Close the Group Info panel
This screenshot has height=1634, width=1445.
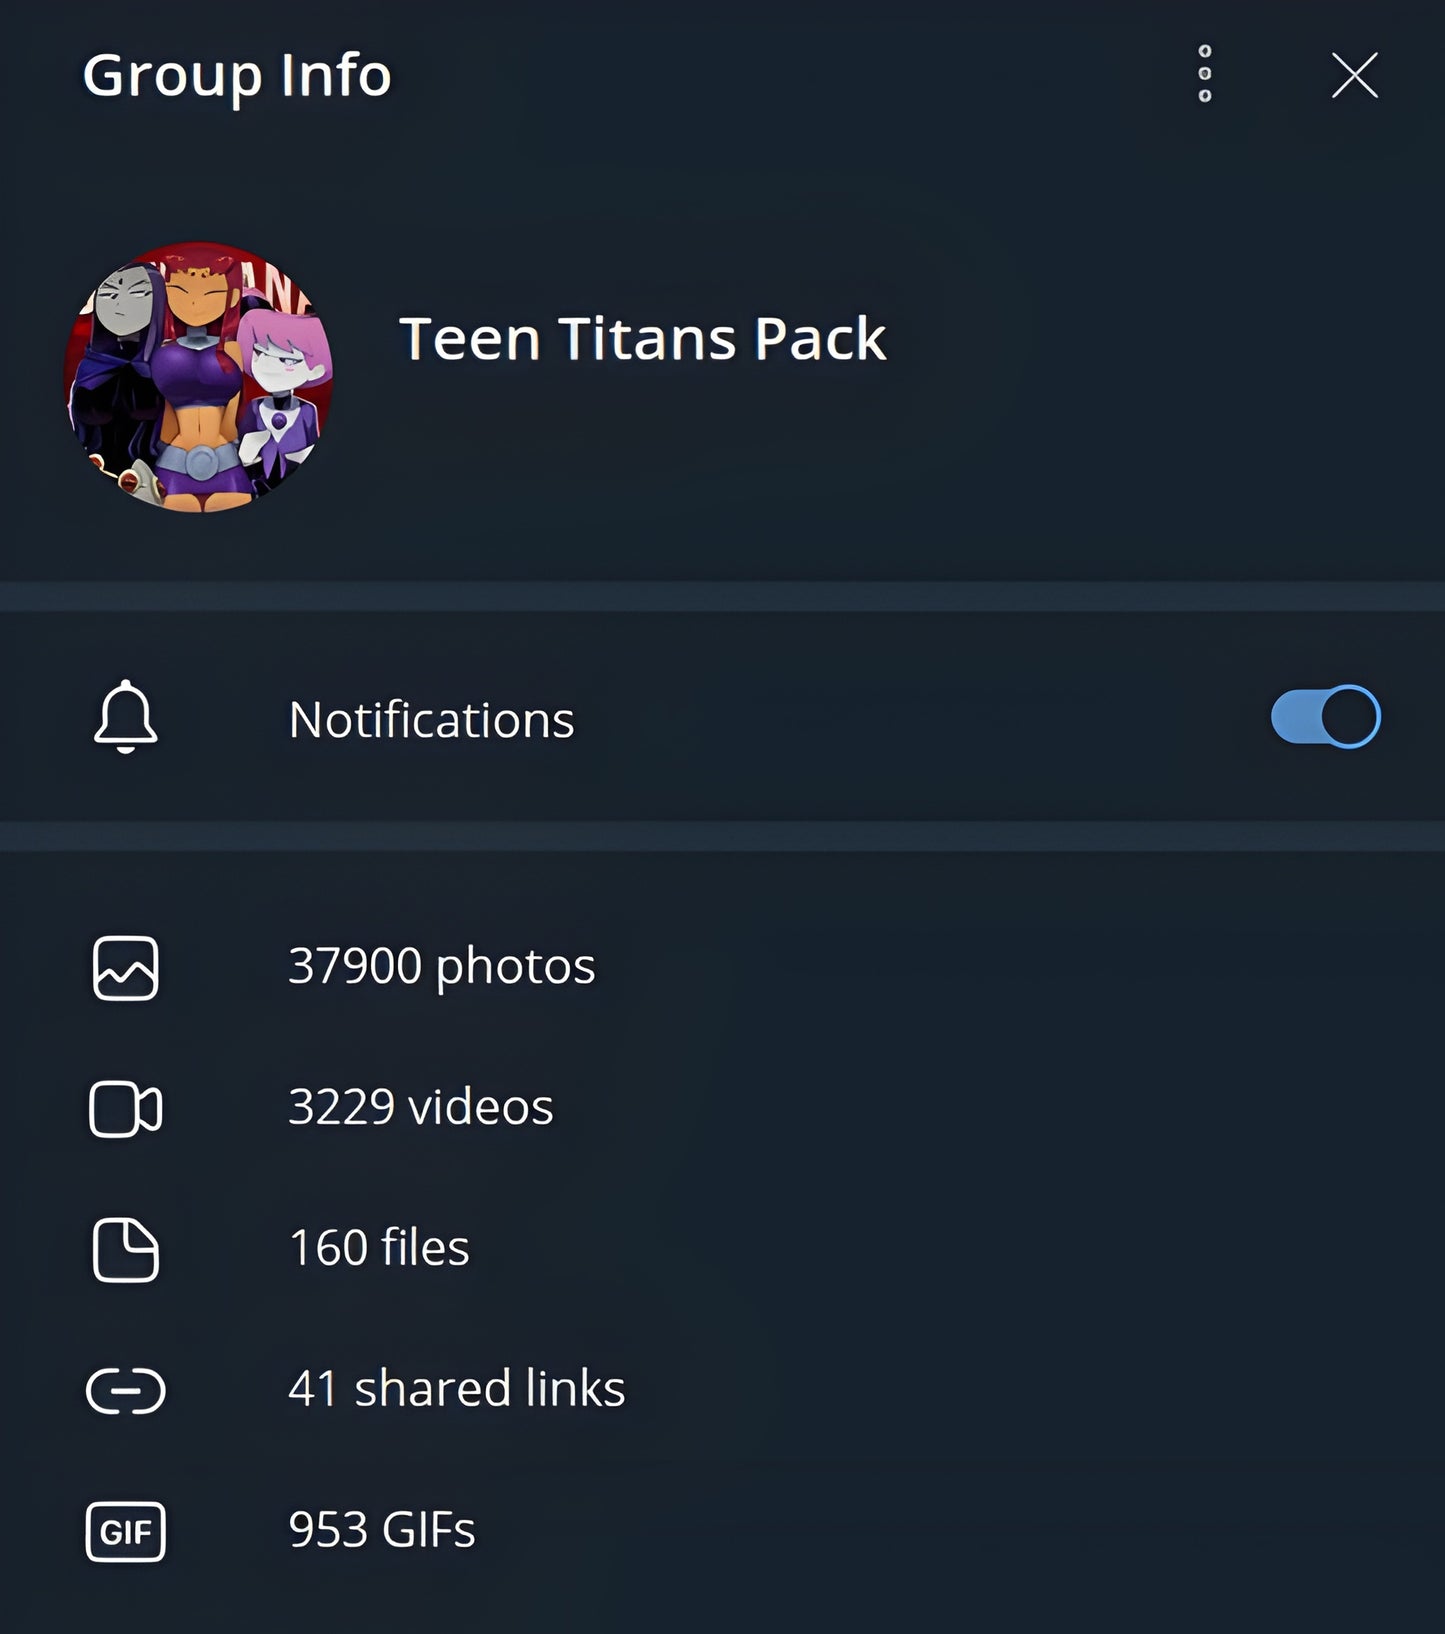(1354, 76)
